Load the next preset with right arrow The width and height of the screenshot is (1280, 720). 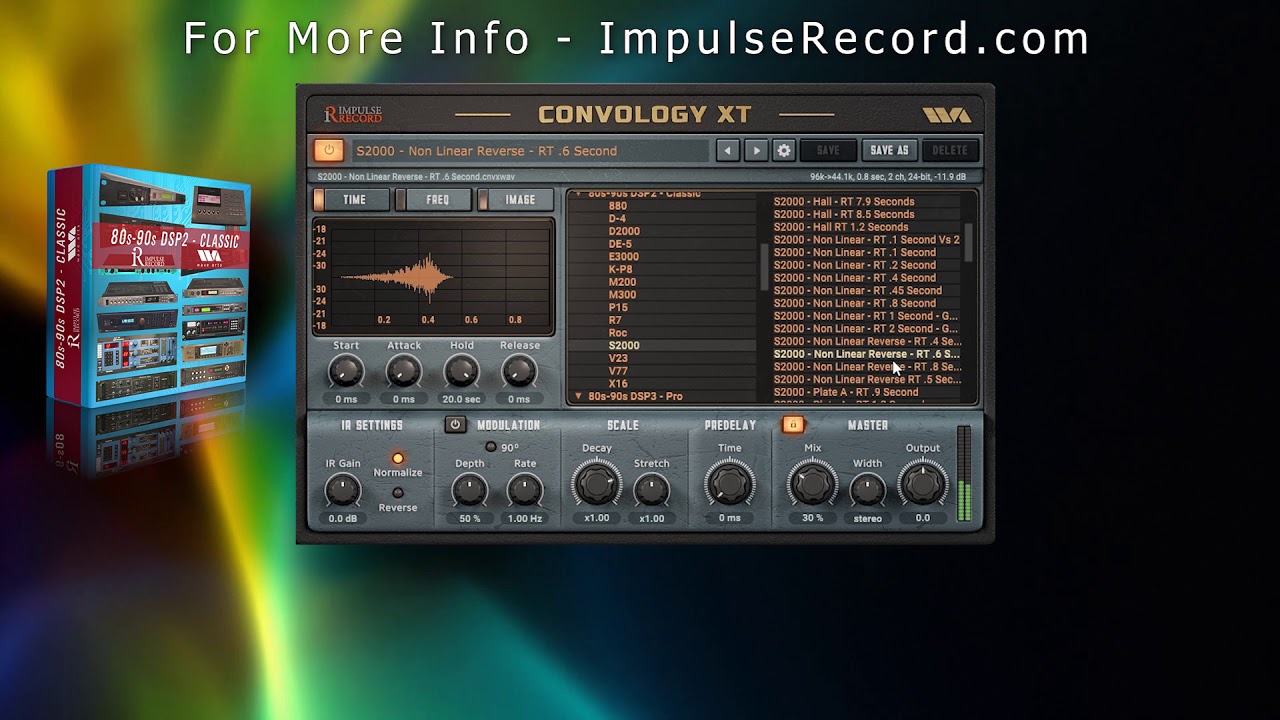[756, 151]
